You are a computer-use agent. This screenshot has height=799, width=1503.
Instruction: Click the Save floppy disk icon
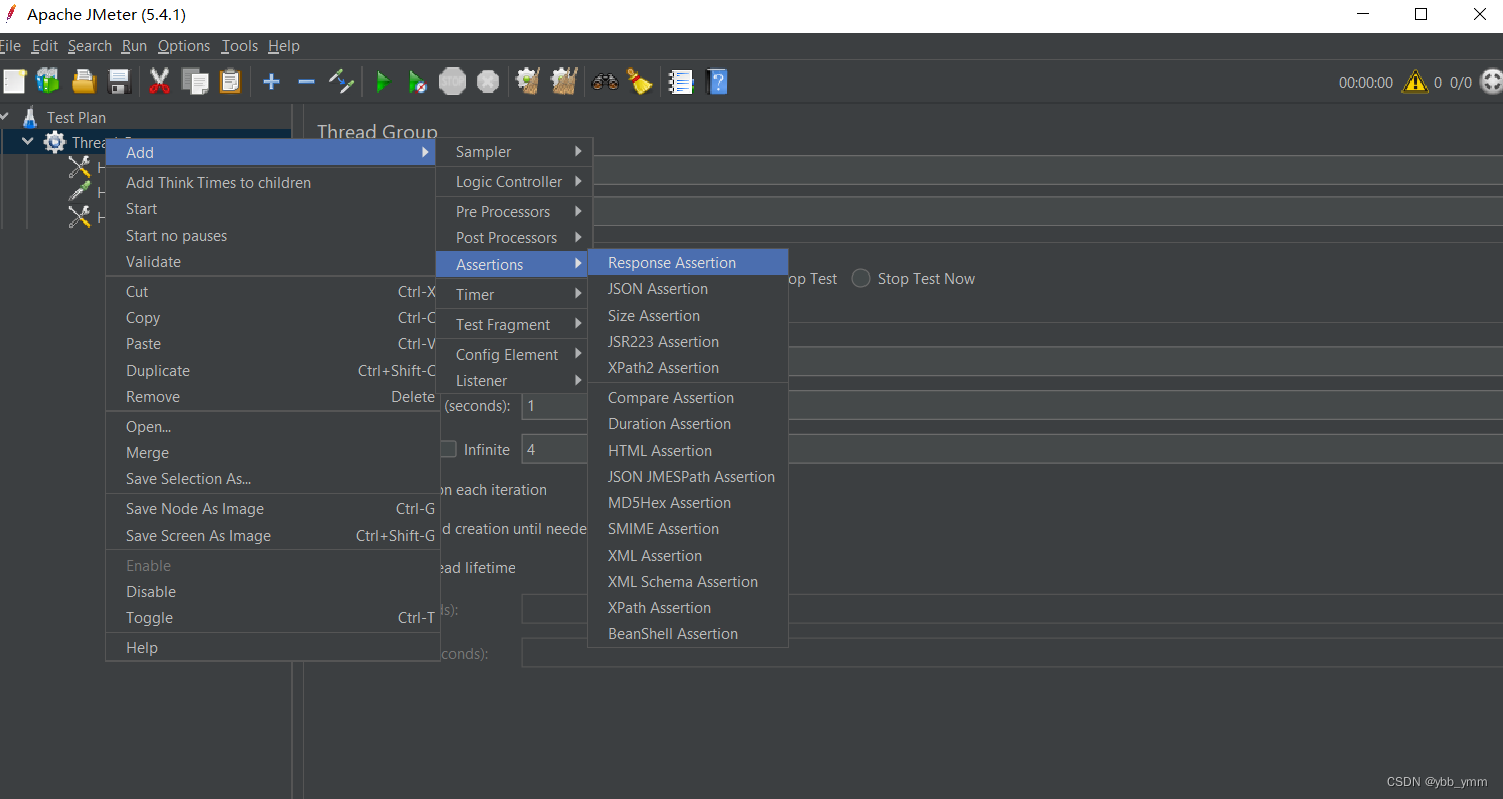[x=119, y=81]
